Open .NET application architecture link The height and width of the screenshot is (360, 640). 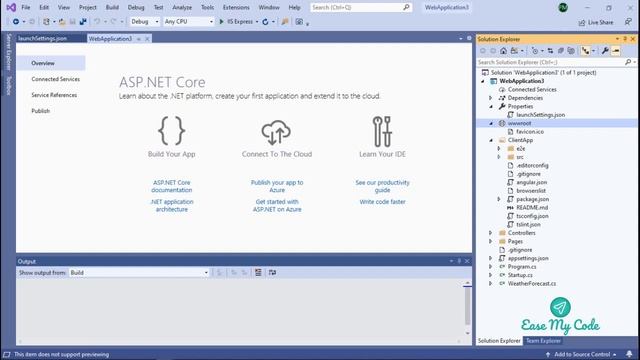pos(171,205)
